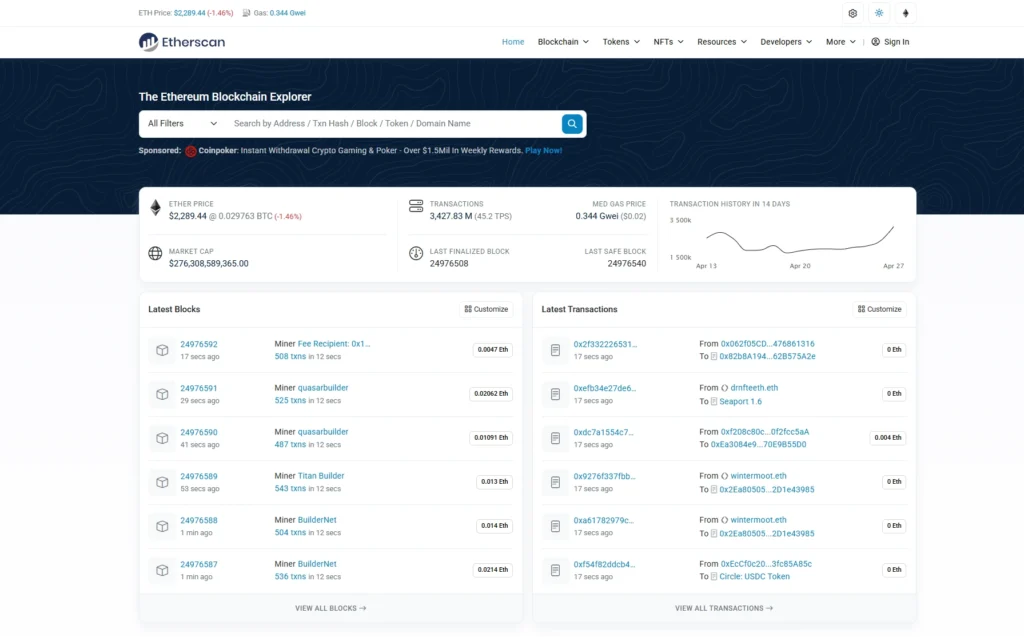Screen dimensions: 1024x637
Task: Customize the Latest Blocks panel
Action: (487, 309)
